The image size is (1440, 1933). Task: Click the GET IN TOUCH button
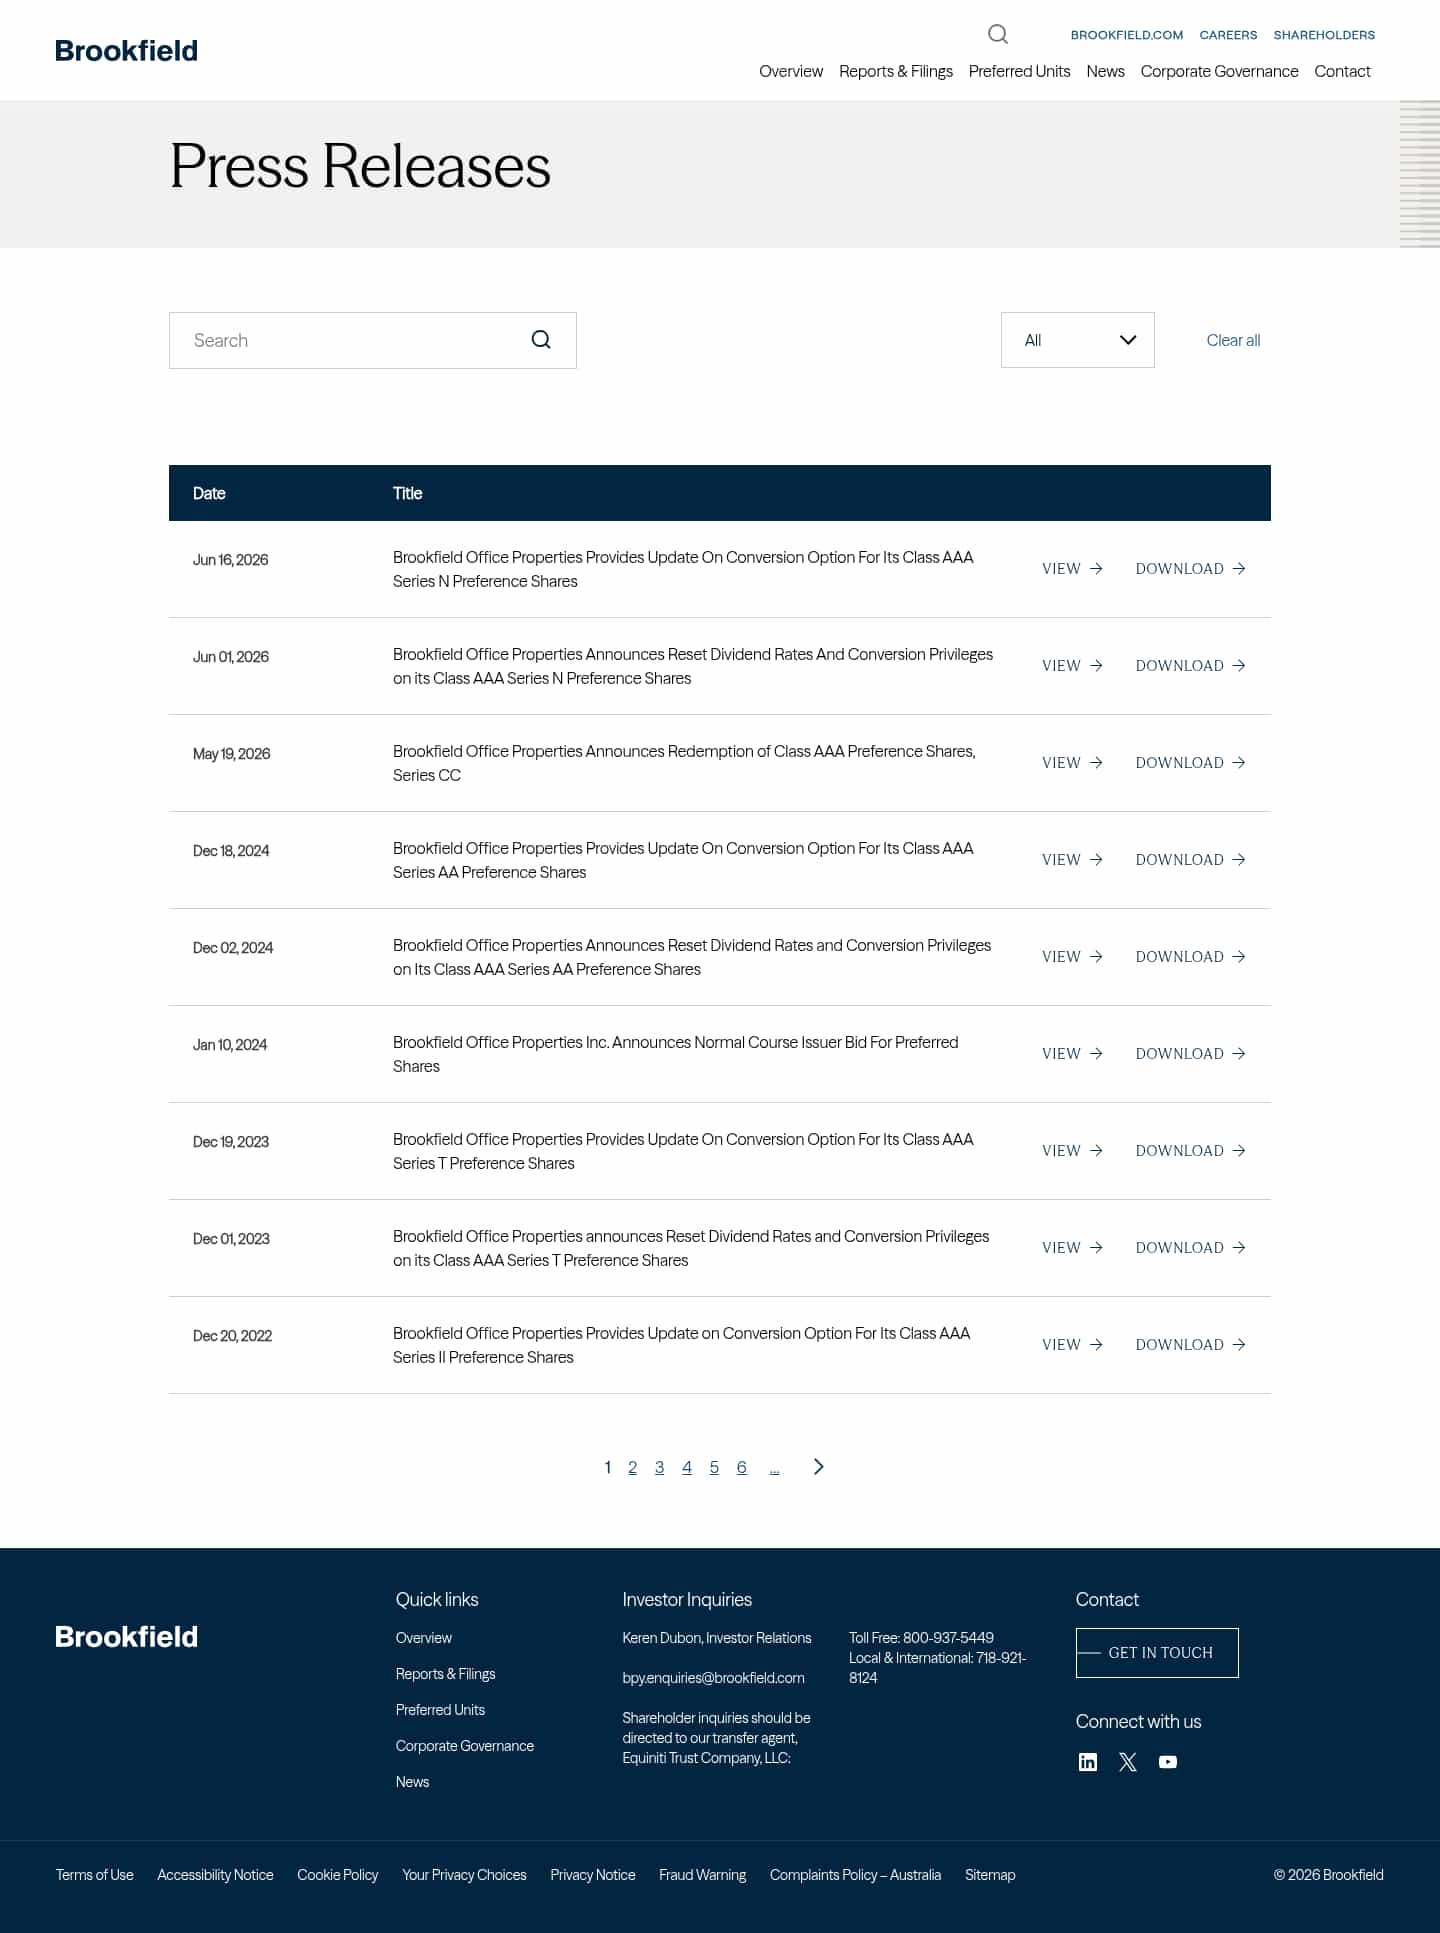(x=1157, y=1653)
